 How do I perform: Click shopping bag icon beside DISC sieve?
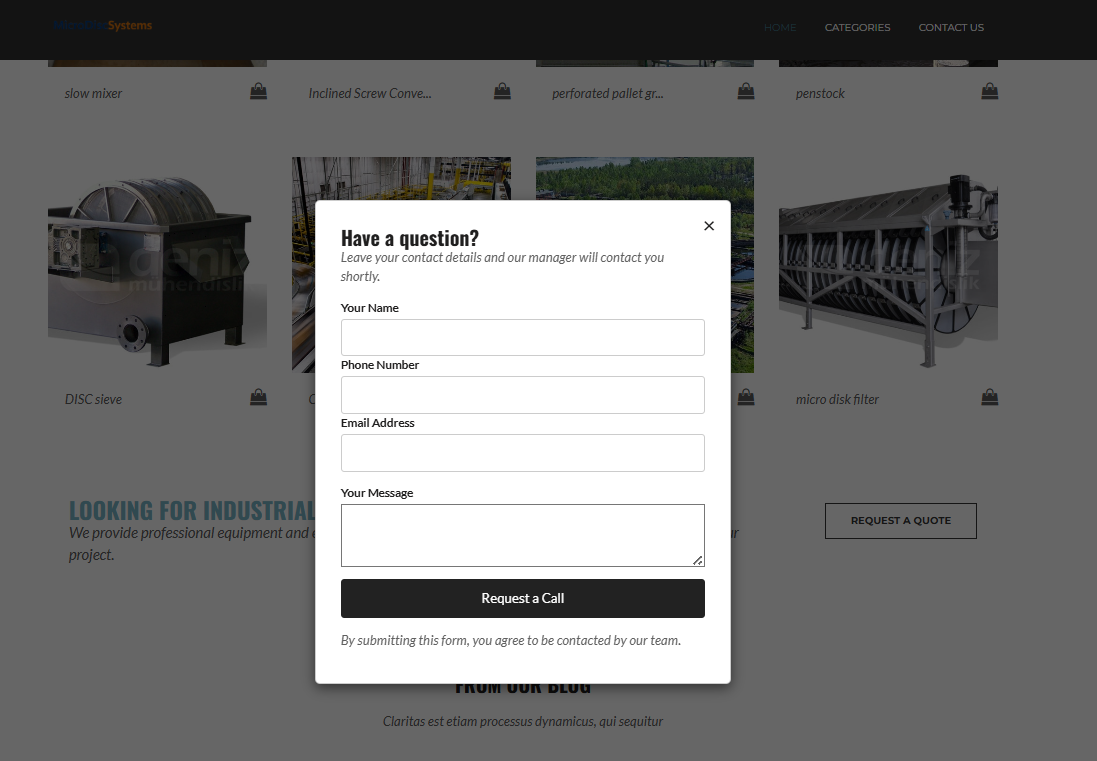[x=258, y=397]
